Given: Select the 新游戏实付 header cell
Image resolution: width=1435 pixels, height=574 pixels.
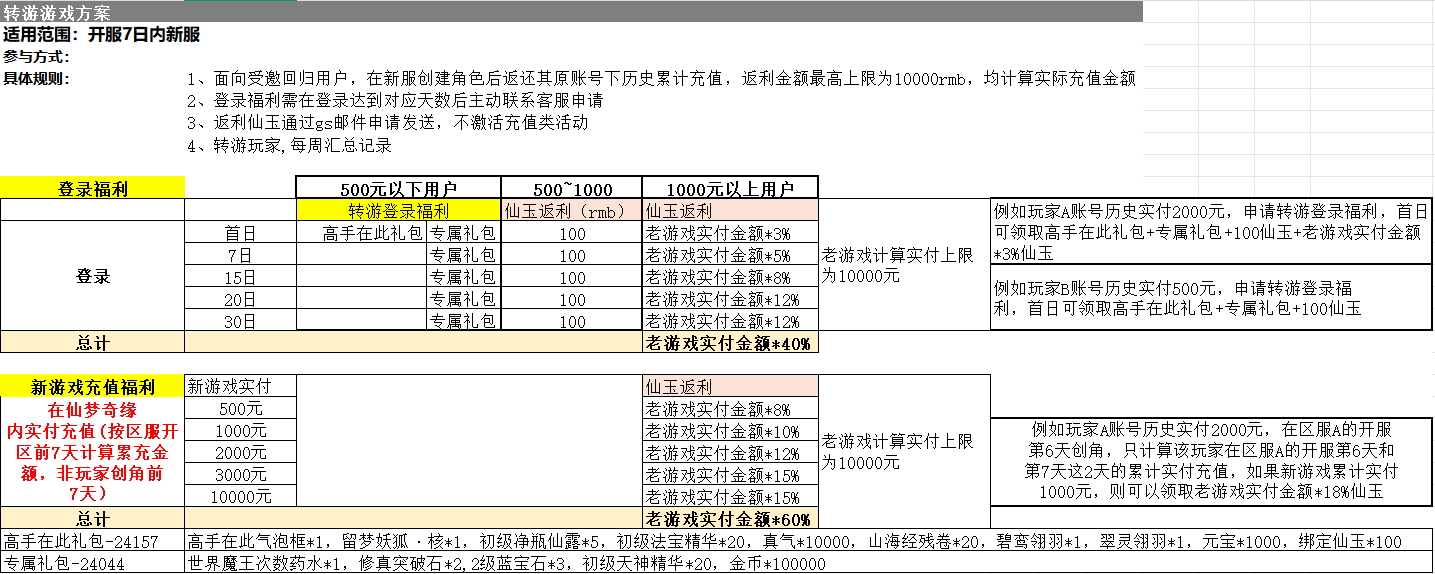Looking at the screenshot, I should 241,387.
